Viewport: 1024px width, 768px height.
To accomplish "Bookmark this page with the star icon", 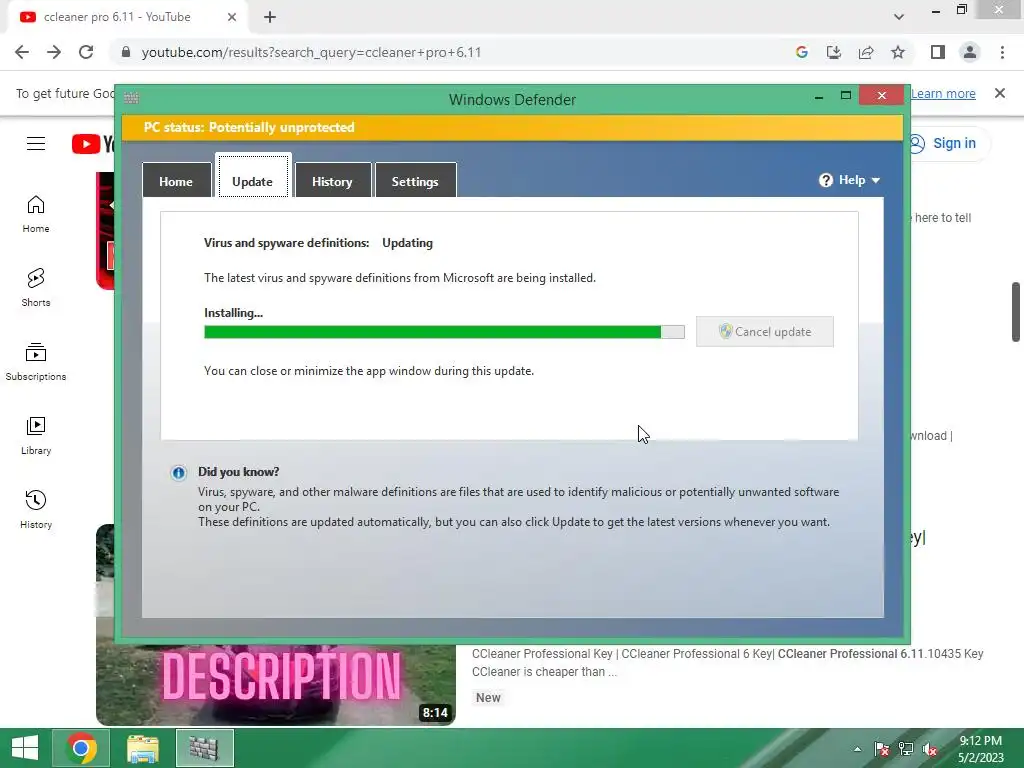I will coord(898,52).
